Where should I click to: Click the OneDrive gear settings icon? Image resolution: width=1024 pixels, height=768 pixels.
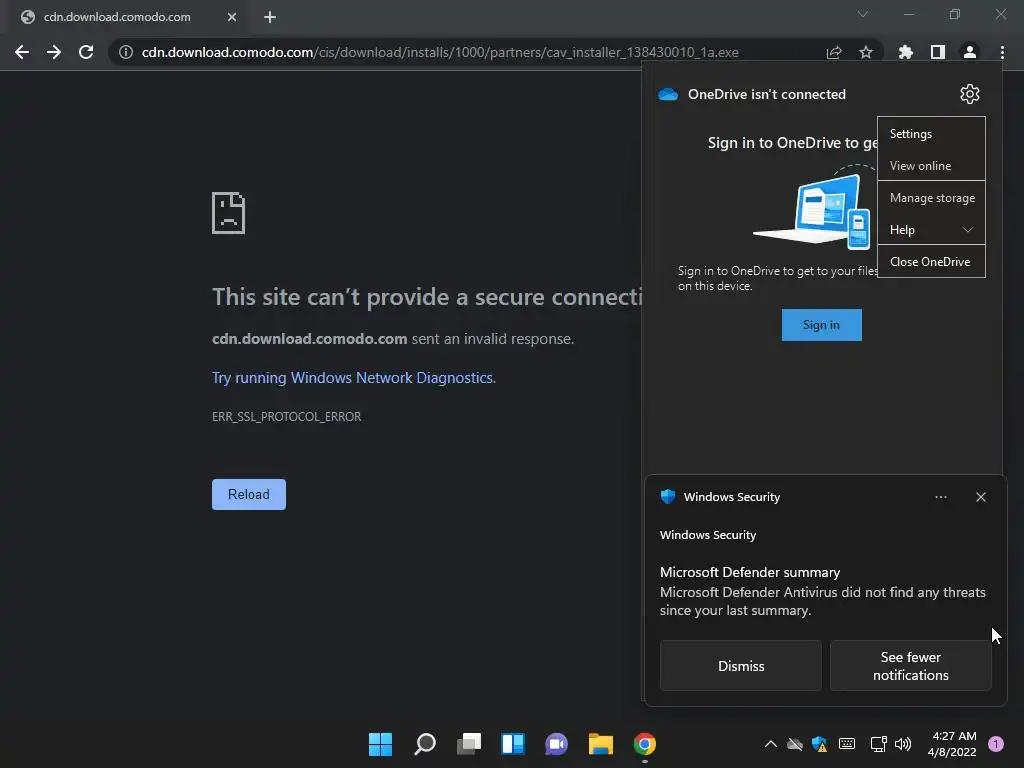pyautogui.click(x=970, y=94)
